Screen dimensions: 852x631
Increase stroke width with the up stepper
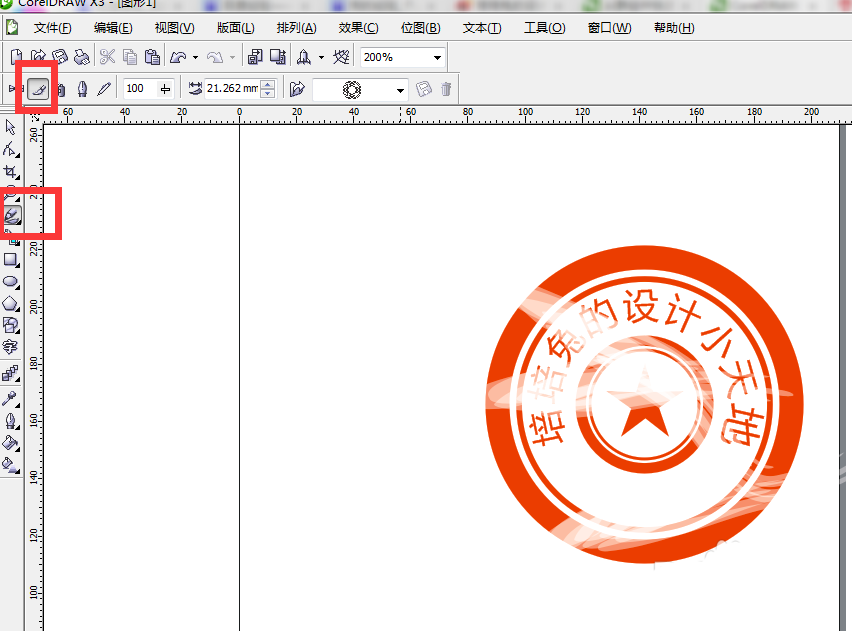pyautogui.click(x=267, y=84)
